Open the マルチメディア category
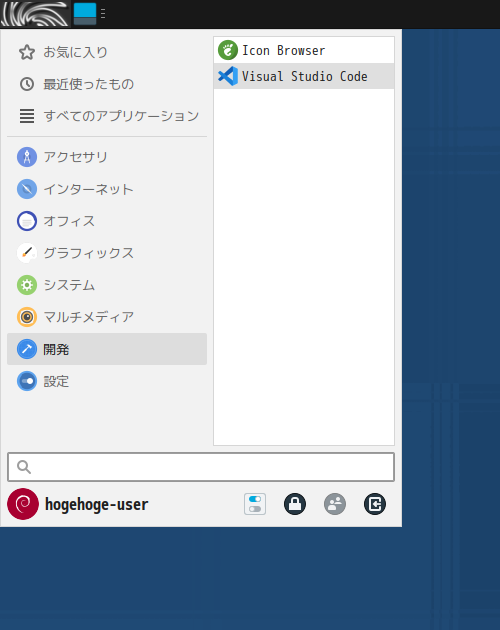This screenshot has width=500, height=630. (107, 317)
